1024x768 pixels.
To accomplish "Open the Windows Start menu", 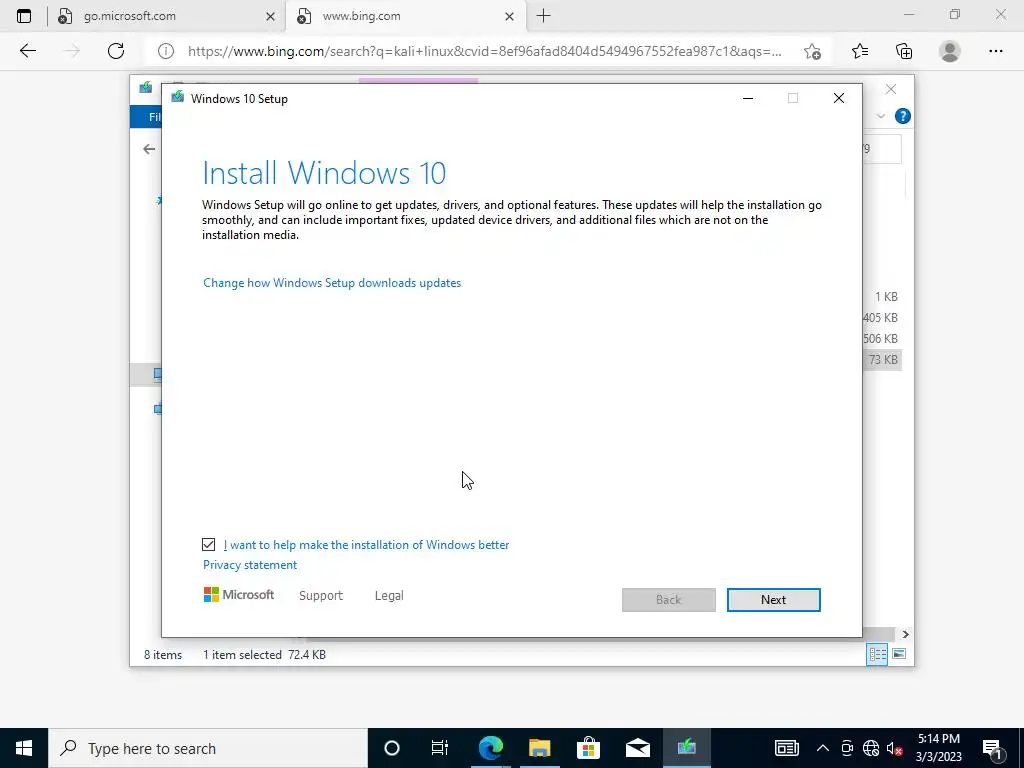I will click(24, 748).
